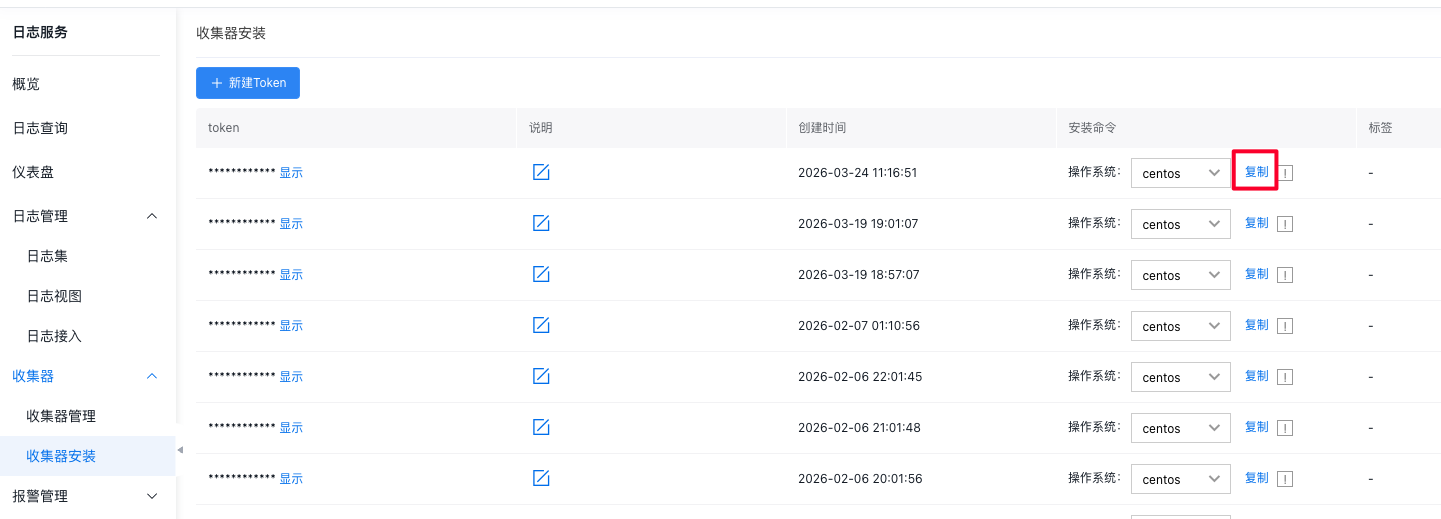Reveal token in 2026-03-19 18:57:07 row
1441x519 pixels.
291,275
